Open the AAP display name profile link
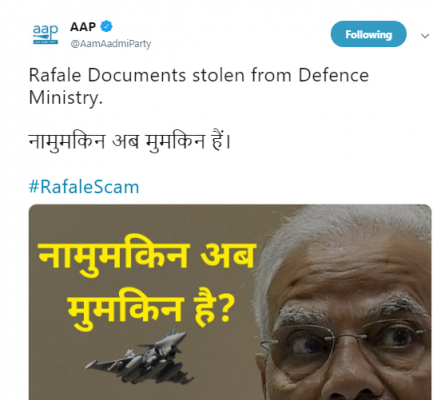Viewport: 437px width, 400px height. coord(83,27)
